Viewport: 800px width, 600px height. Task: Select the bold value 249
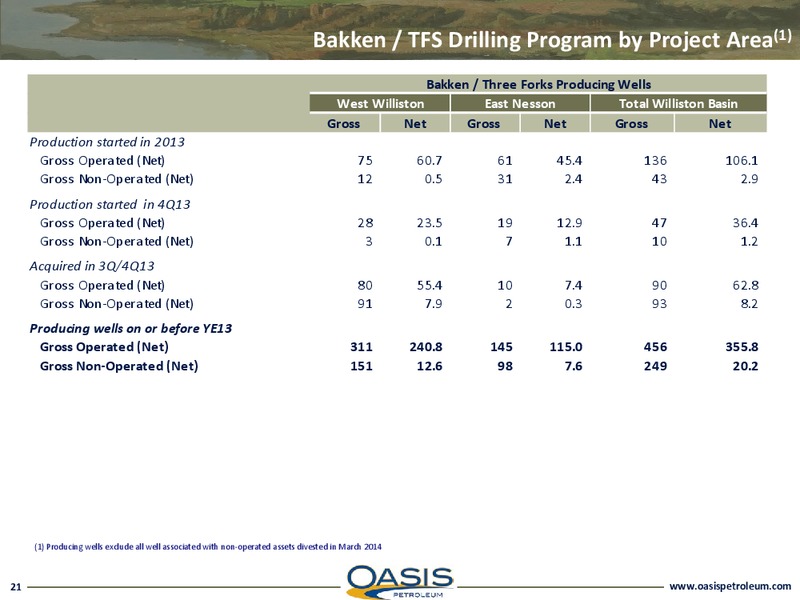[x=655, y=366]
